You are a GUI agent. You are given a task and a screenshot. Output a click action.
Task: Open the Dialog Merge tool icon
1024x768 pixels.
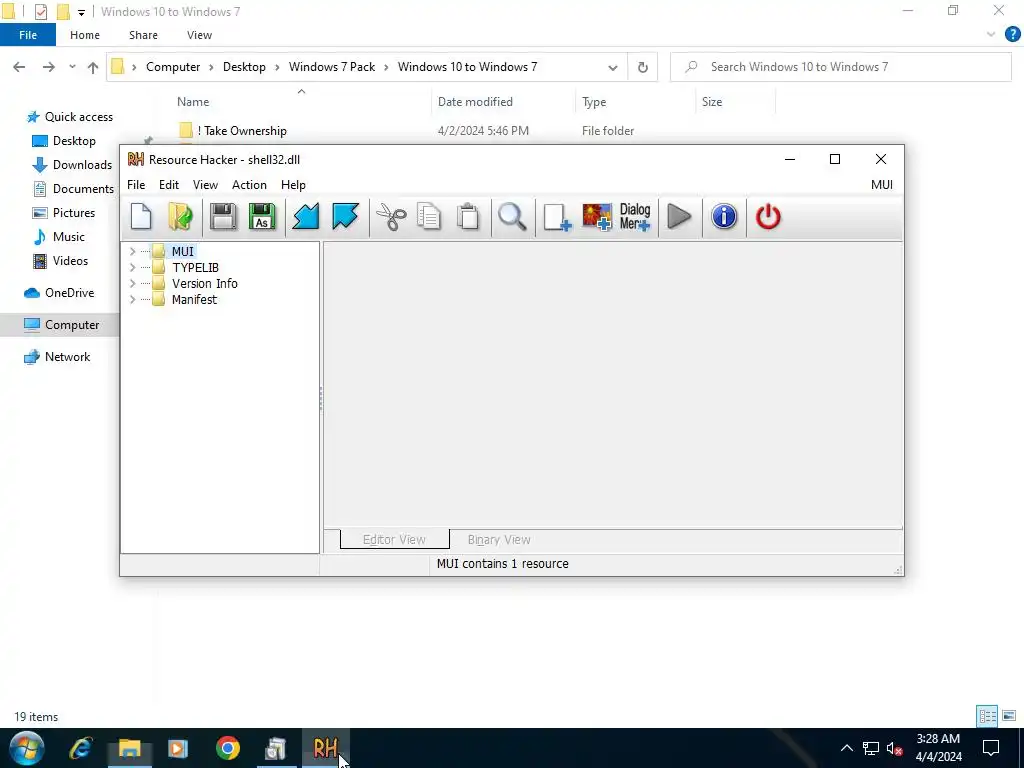point(635,217)
